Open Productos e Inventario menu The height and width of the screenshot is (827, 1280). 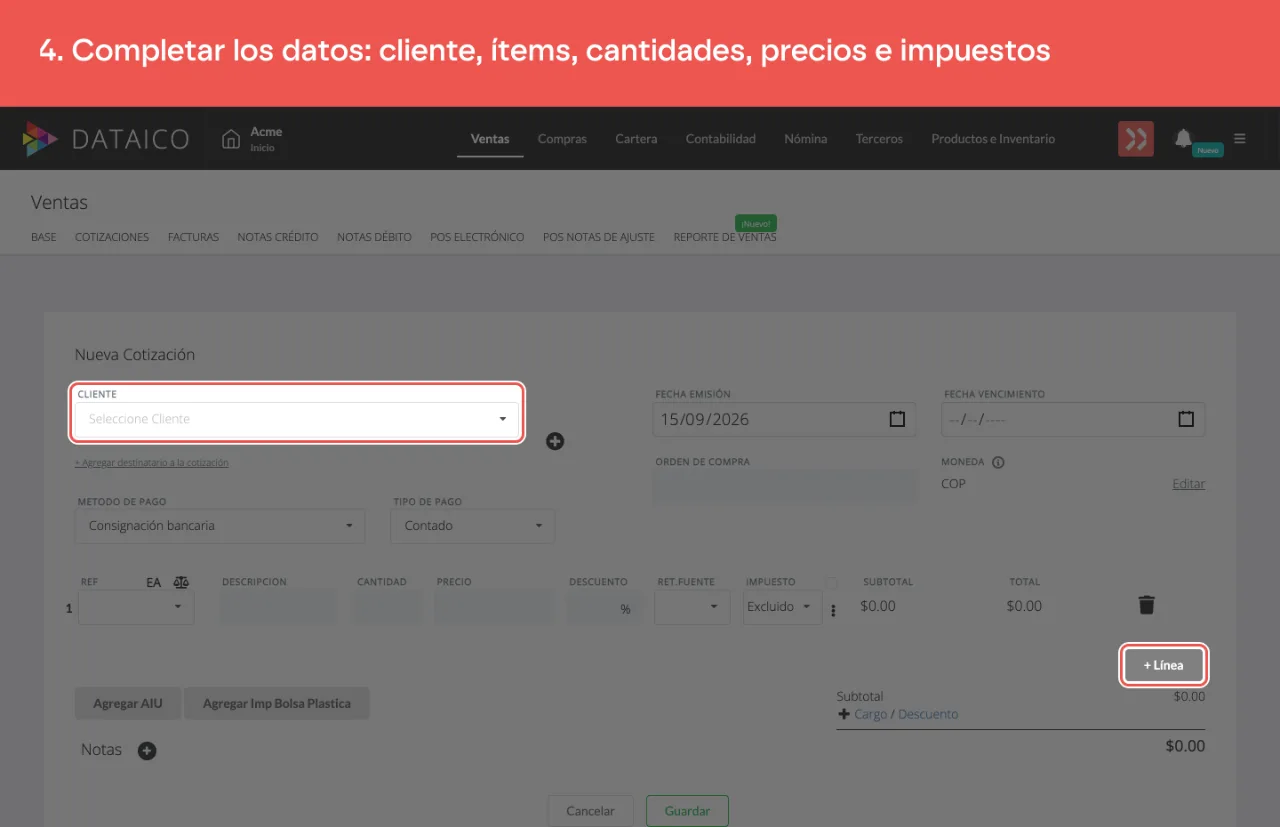coord(993,139)
